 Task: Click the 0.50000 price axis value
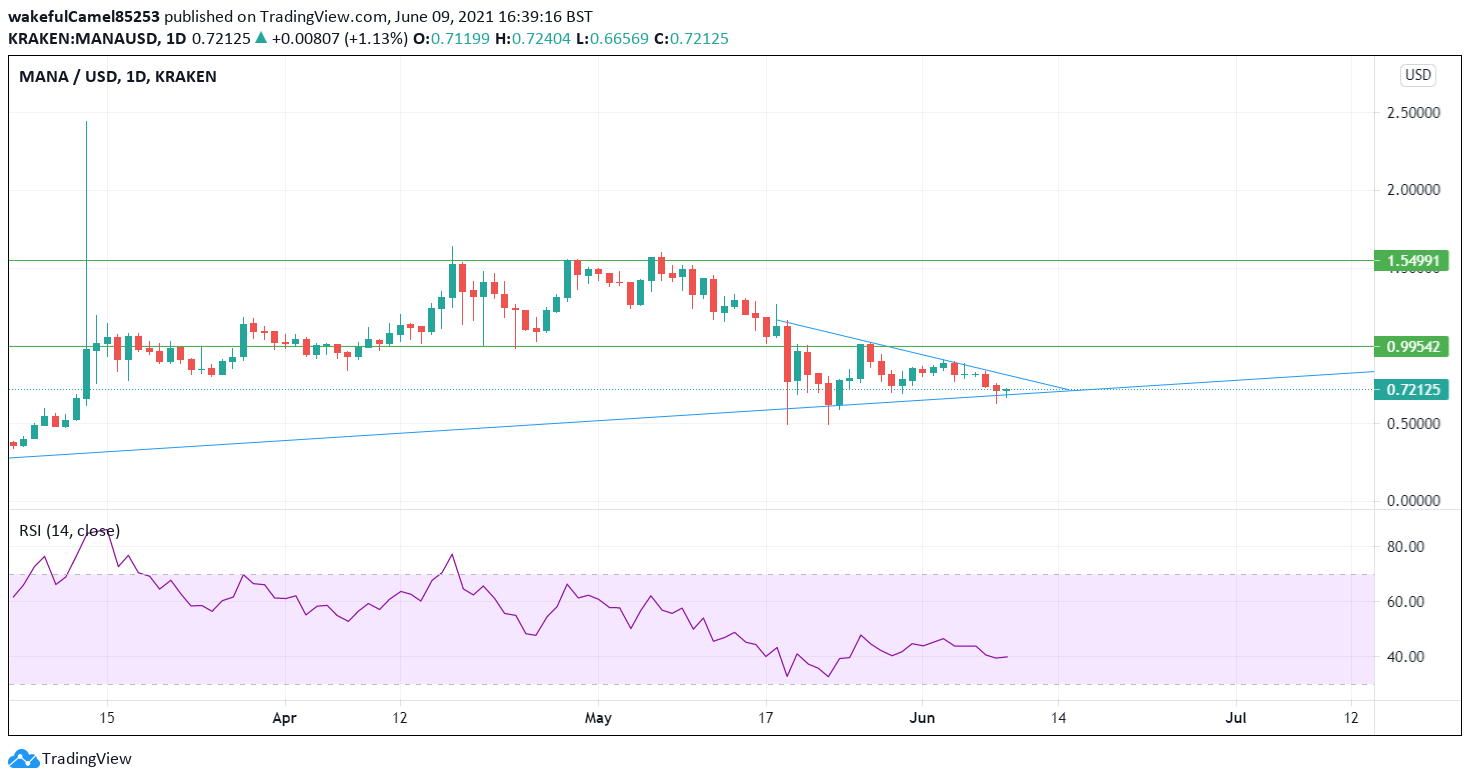(x=1413, y=424)
